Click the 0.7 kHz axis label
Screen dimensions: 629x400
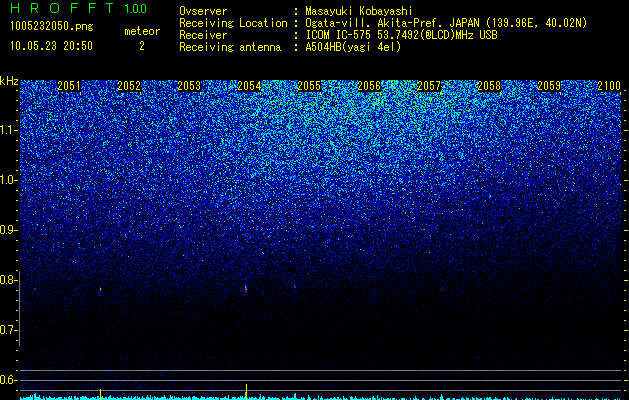click(x=9, y=330)
